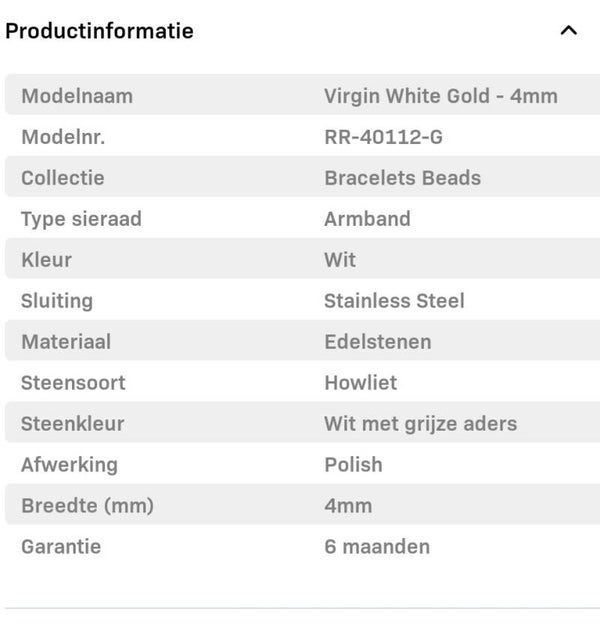Click the Wit met grijze aders value
Viewport: 600px width, 628px height.
(x=420, y=424)
